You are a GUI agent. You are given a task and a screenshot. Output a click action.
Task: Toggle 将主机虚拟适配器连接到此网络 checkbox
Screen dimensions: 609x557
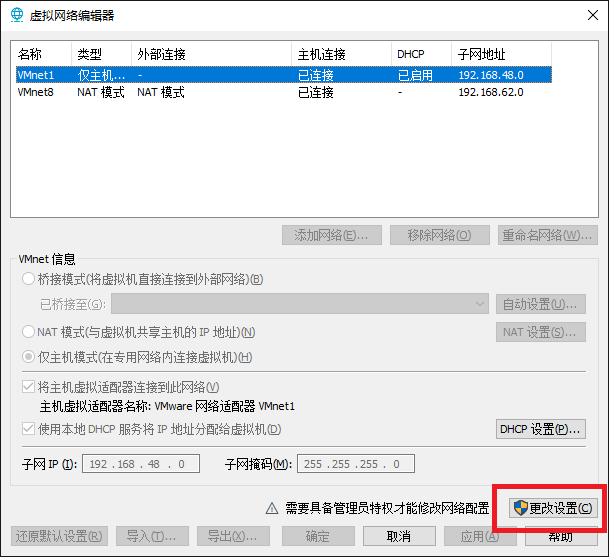[x=28, y=387]
